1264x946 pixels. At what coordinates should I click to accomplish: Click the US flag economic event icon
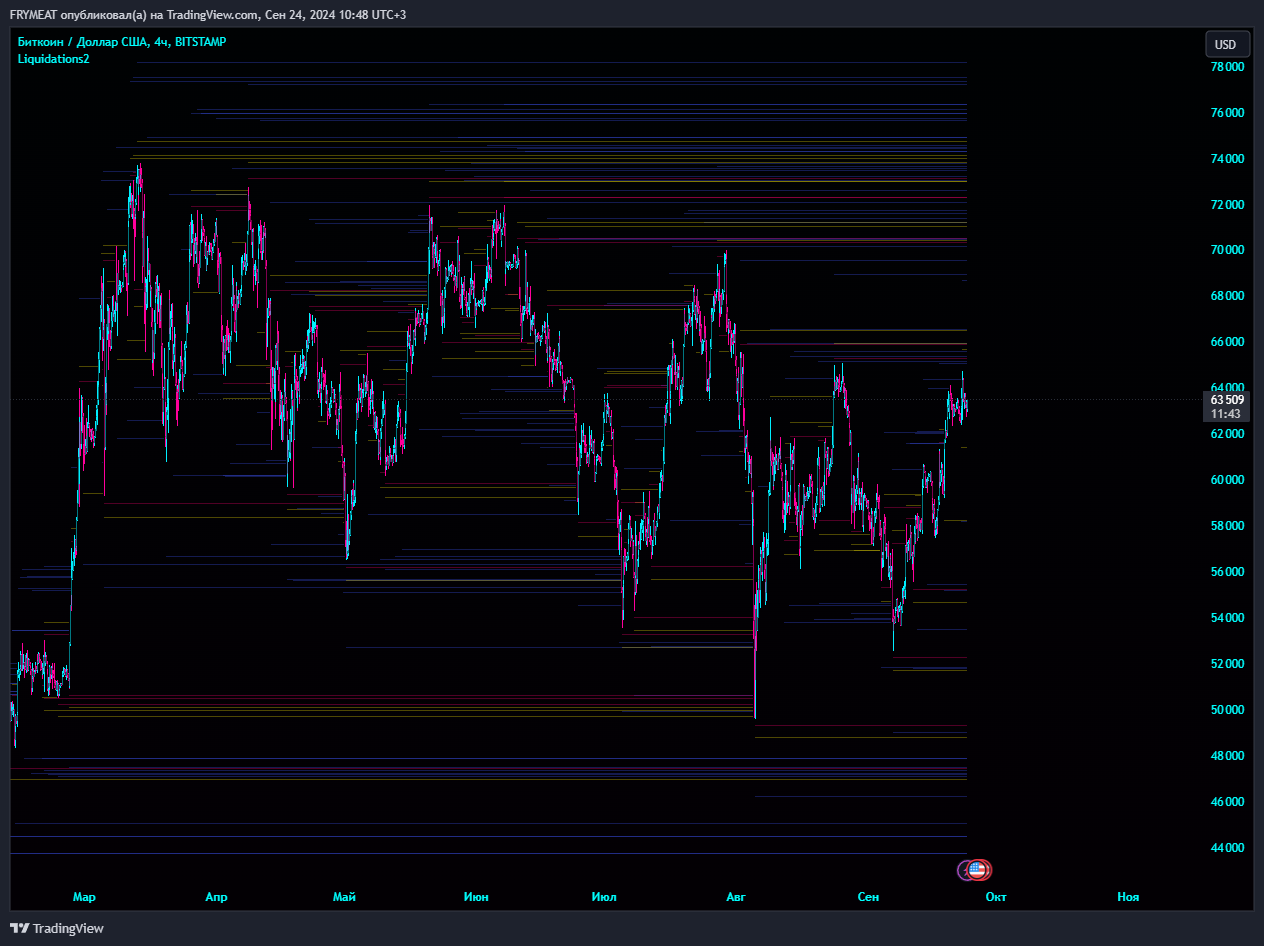[979, 870]
